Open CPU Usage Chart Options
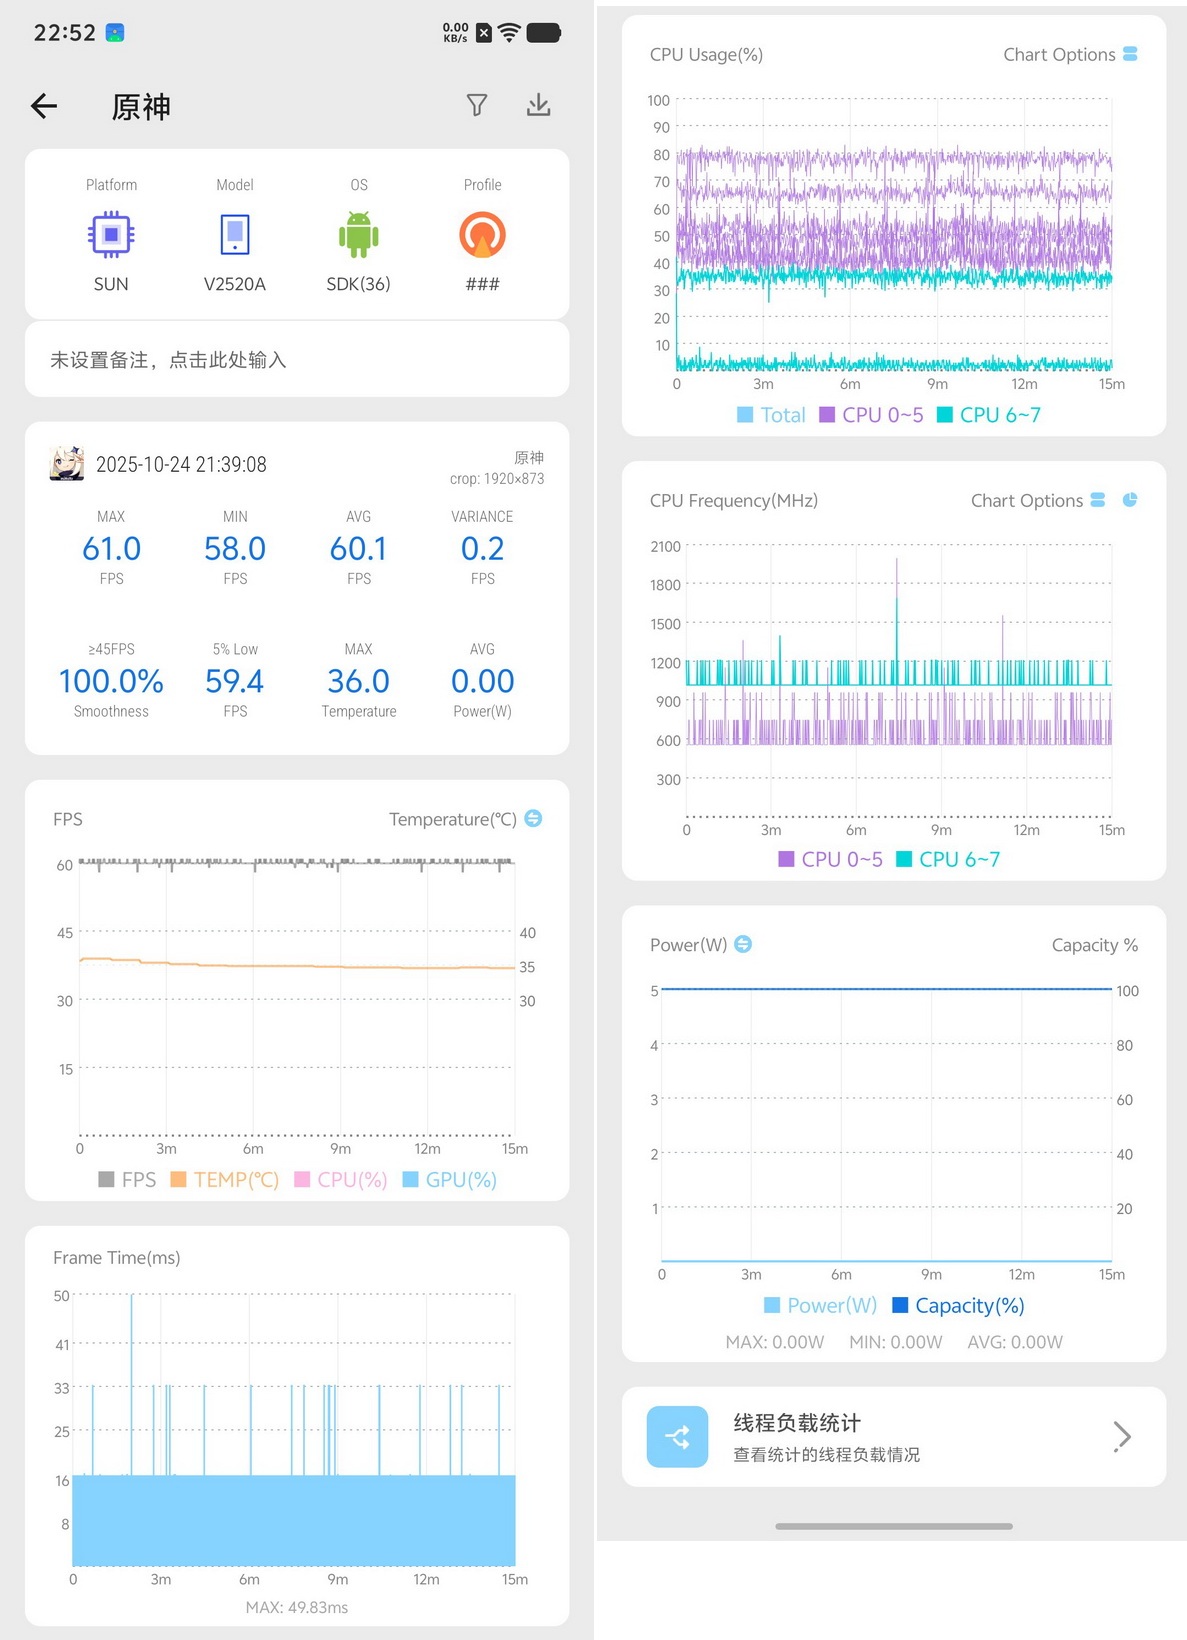 [1070, 54]
